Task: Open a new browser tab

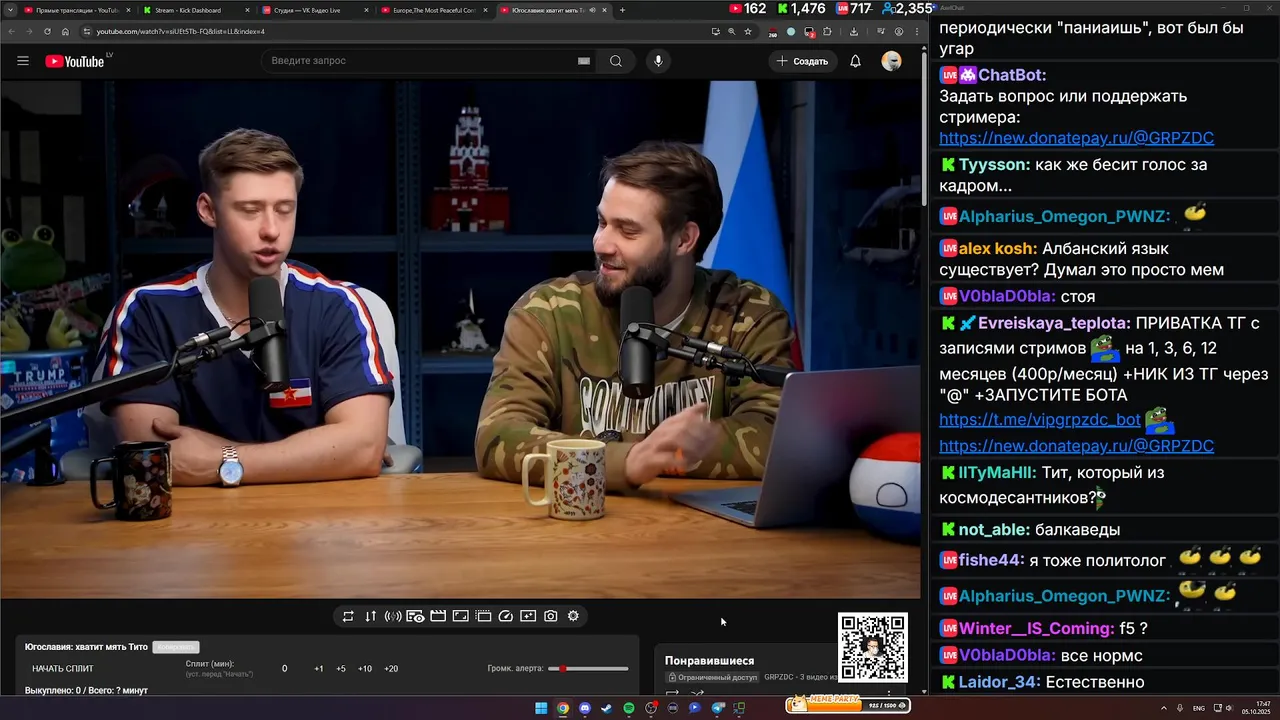Action: coord(622,10)
